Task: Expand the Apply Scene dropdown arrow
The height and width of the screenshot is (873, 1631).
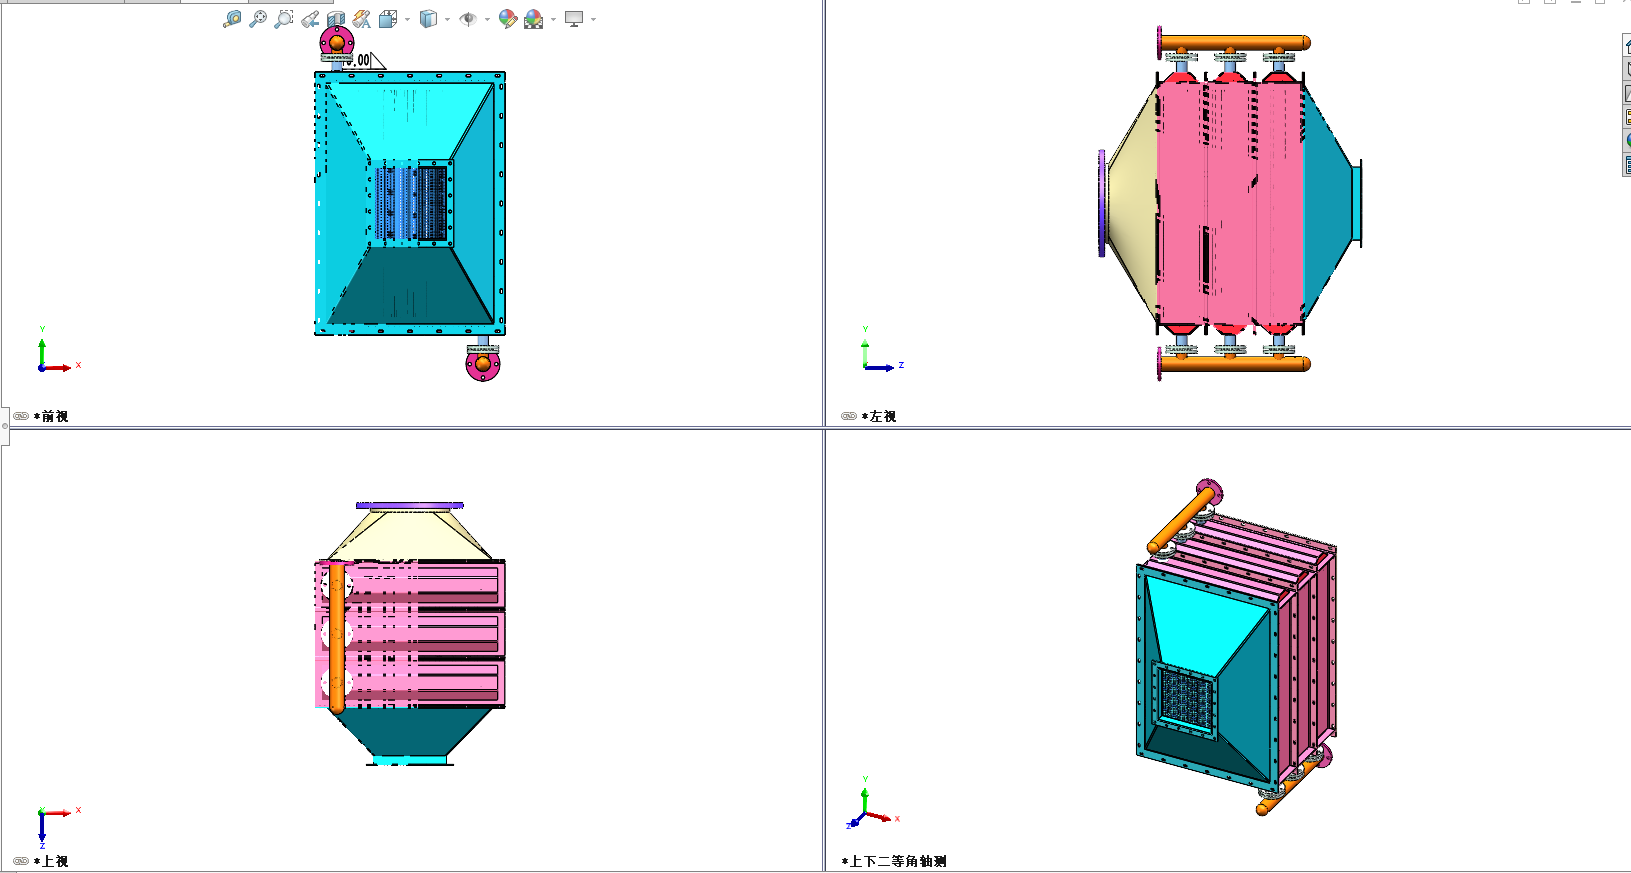Action: click(x=553, y=19)
